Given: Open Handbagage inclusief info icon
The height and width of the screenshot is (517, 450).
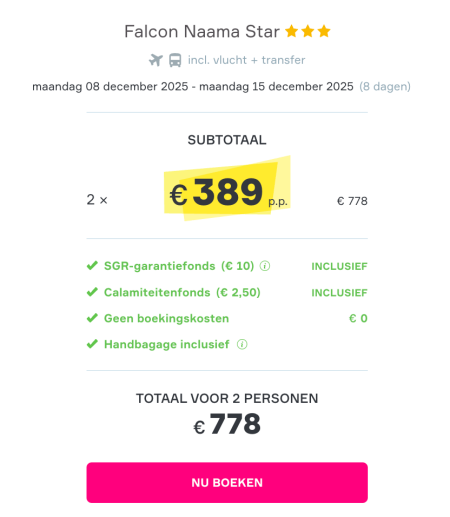Looking at the screenshot, I should (242, 344).
